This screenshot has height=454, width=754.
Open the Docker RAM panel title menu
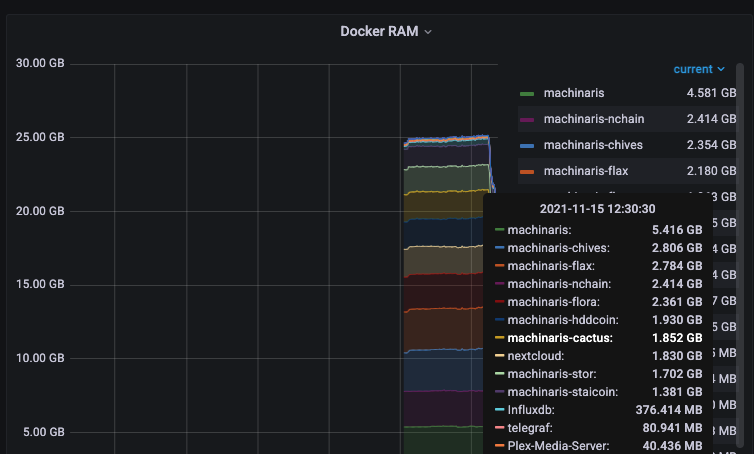(386, 31)
